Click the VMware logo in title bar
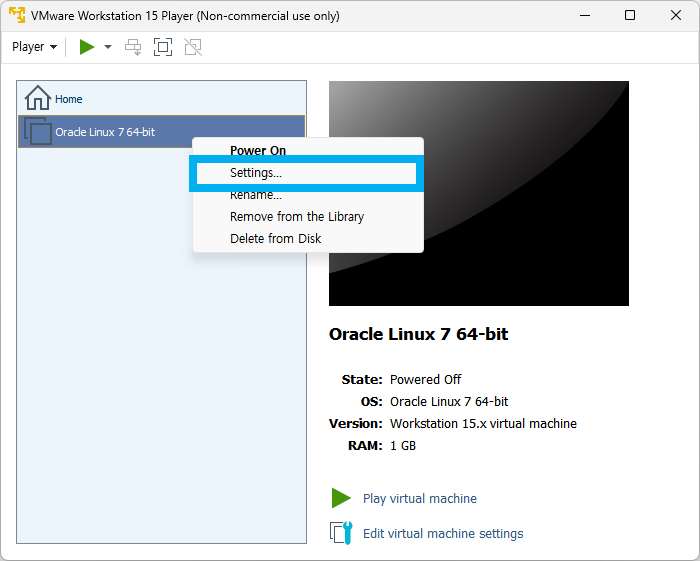 [17, 15]
